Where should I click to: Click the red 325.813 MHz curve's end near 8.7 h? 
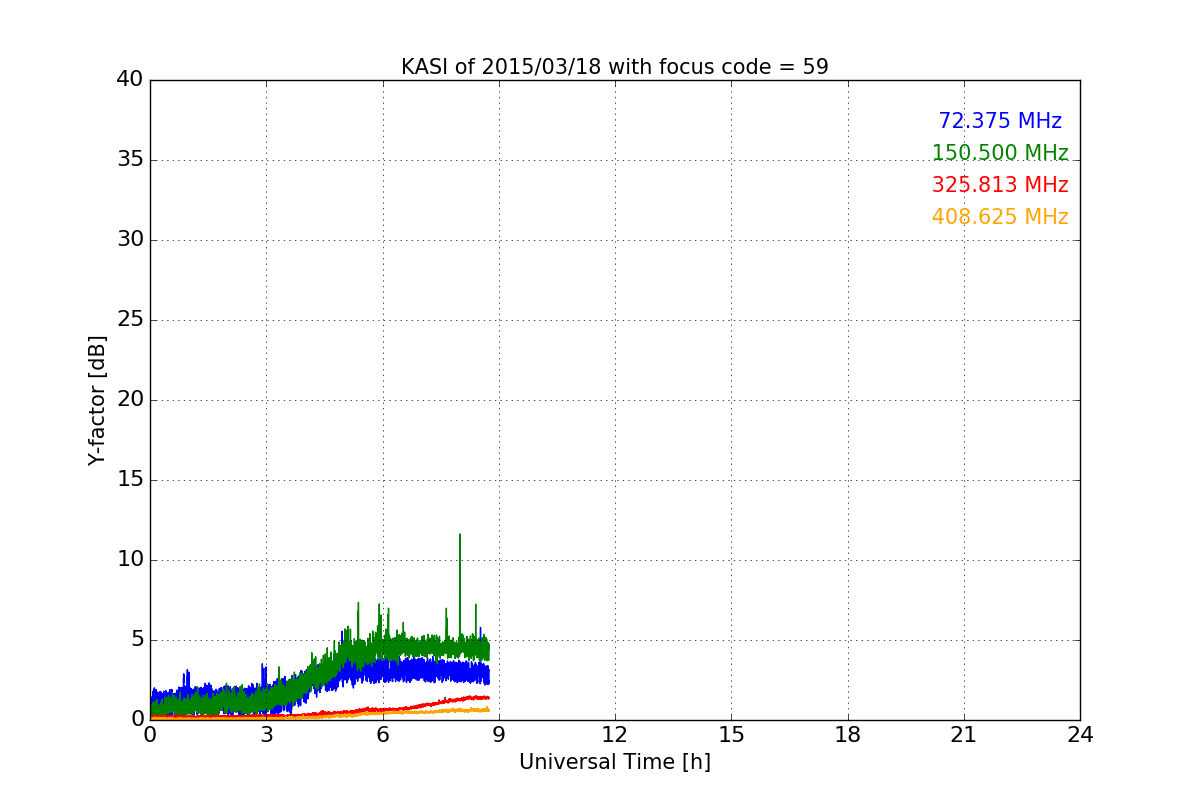pos(487,697)
